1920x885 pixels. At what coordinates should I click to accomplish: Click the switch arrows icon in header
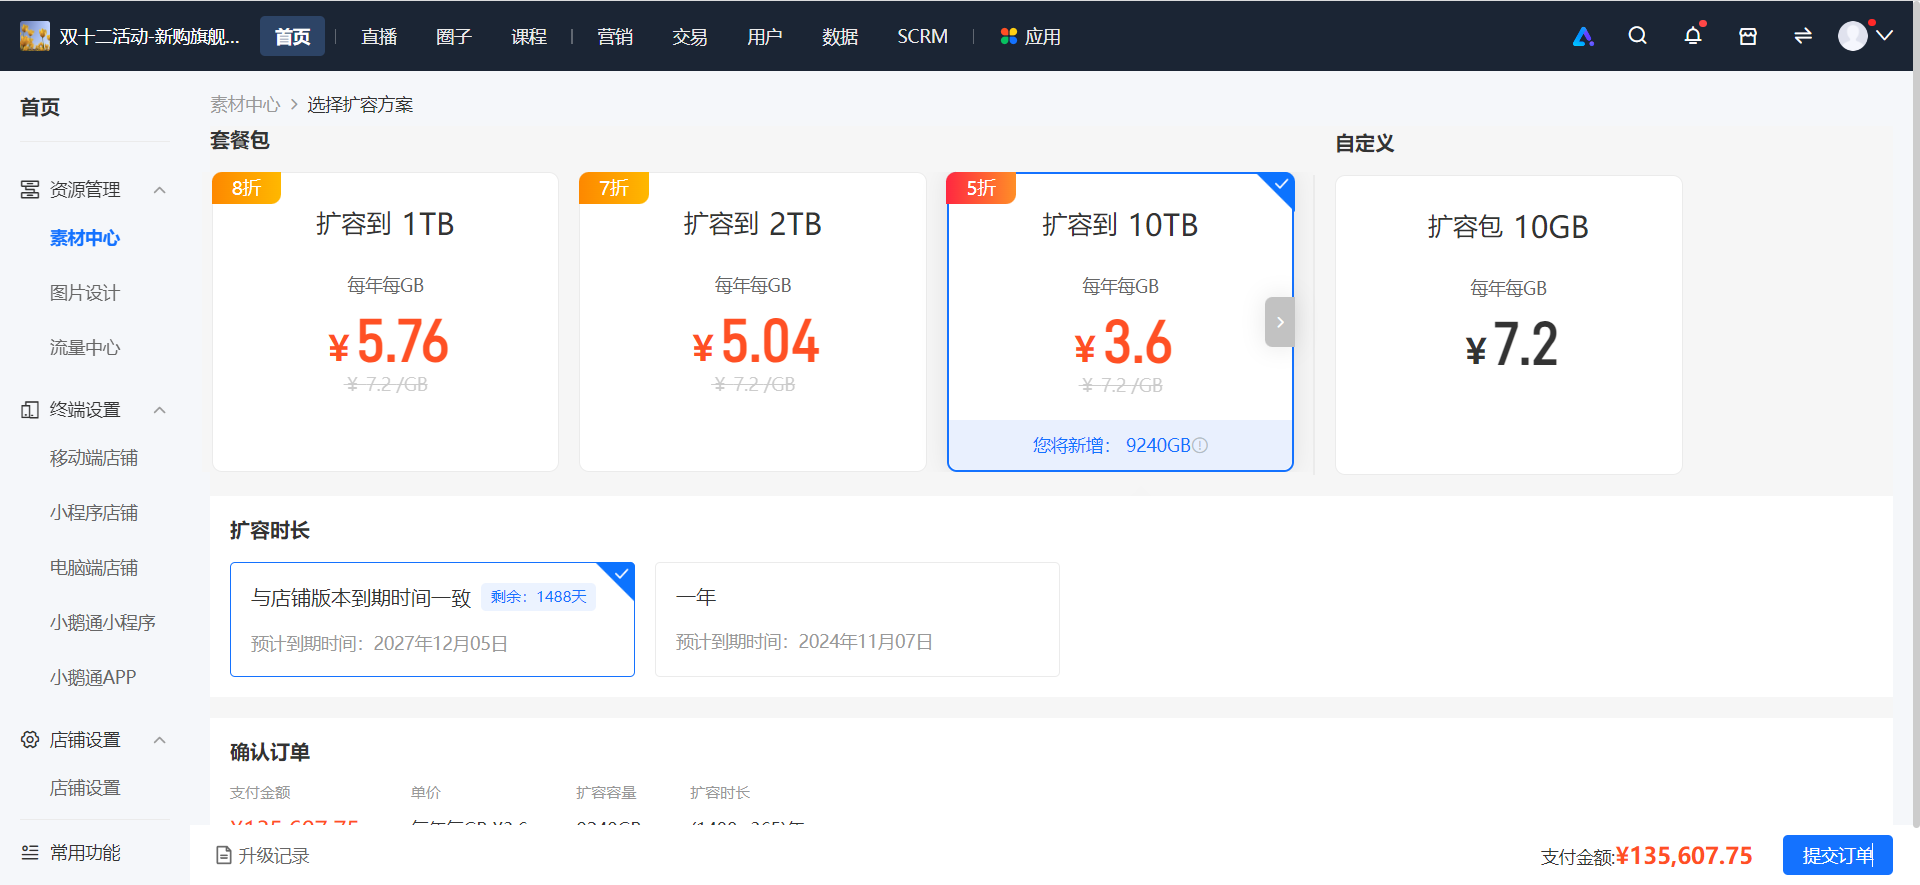coord(1803,36)
